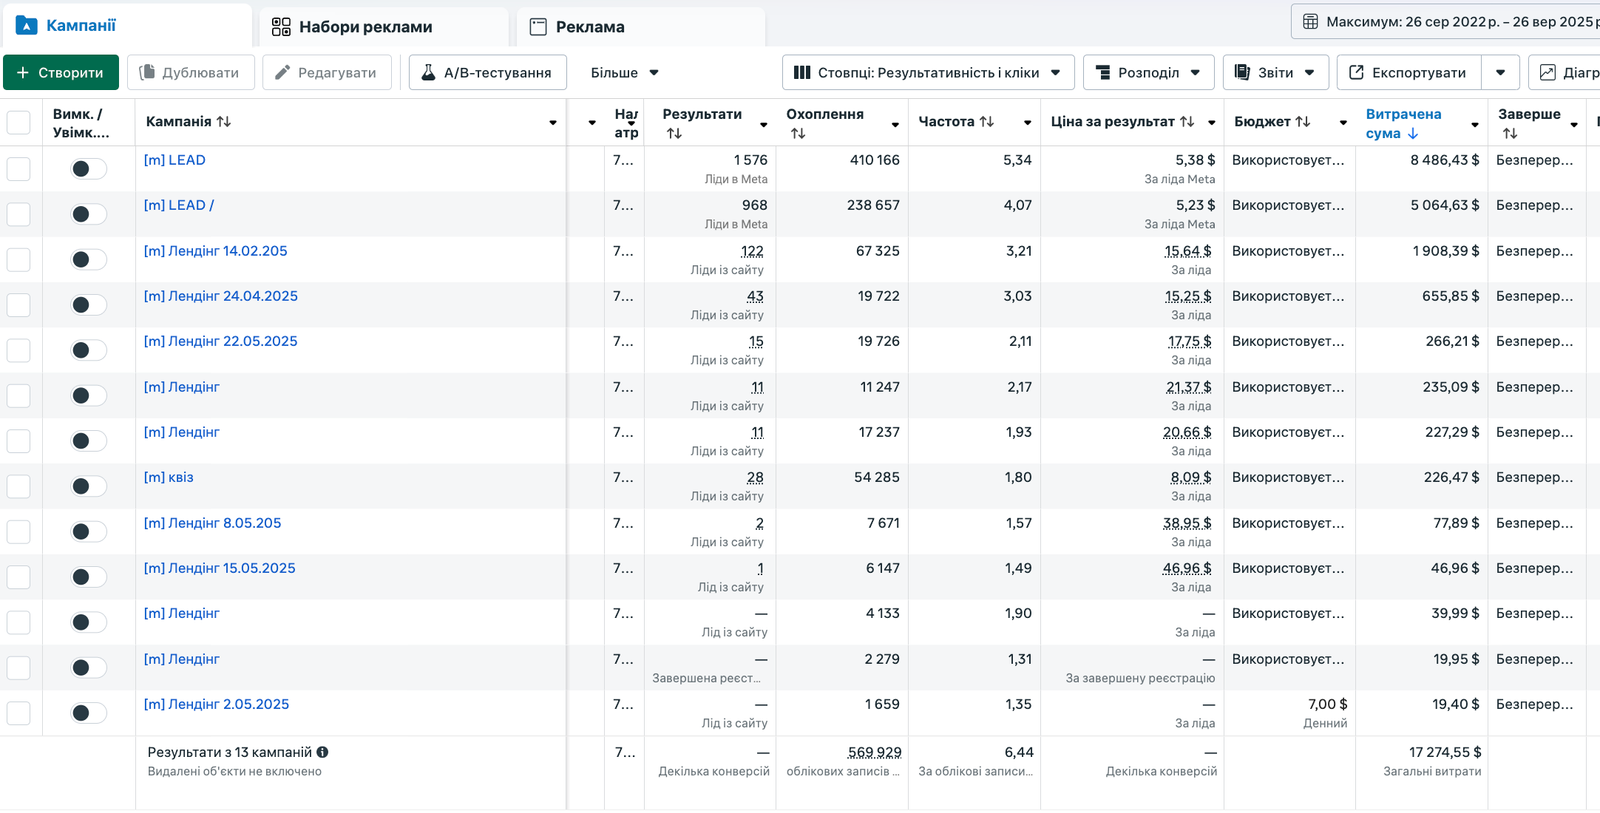Open the [m] Лендінг 24.04.2025 campaign link
Screen dimensions: 1600x813
[x=221, y=296]
